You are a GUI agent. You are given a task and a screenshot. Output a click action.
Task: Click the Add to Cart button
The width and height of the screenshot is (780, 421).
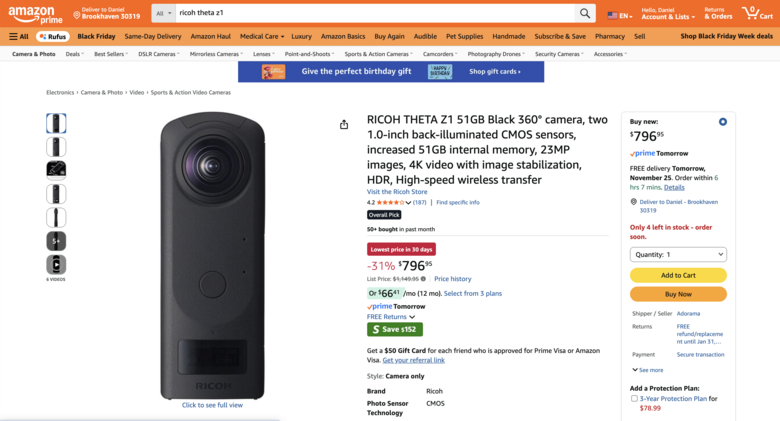pos(678,275)
